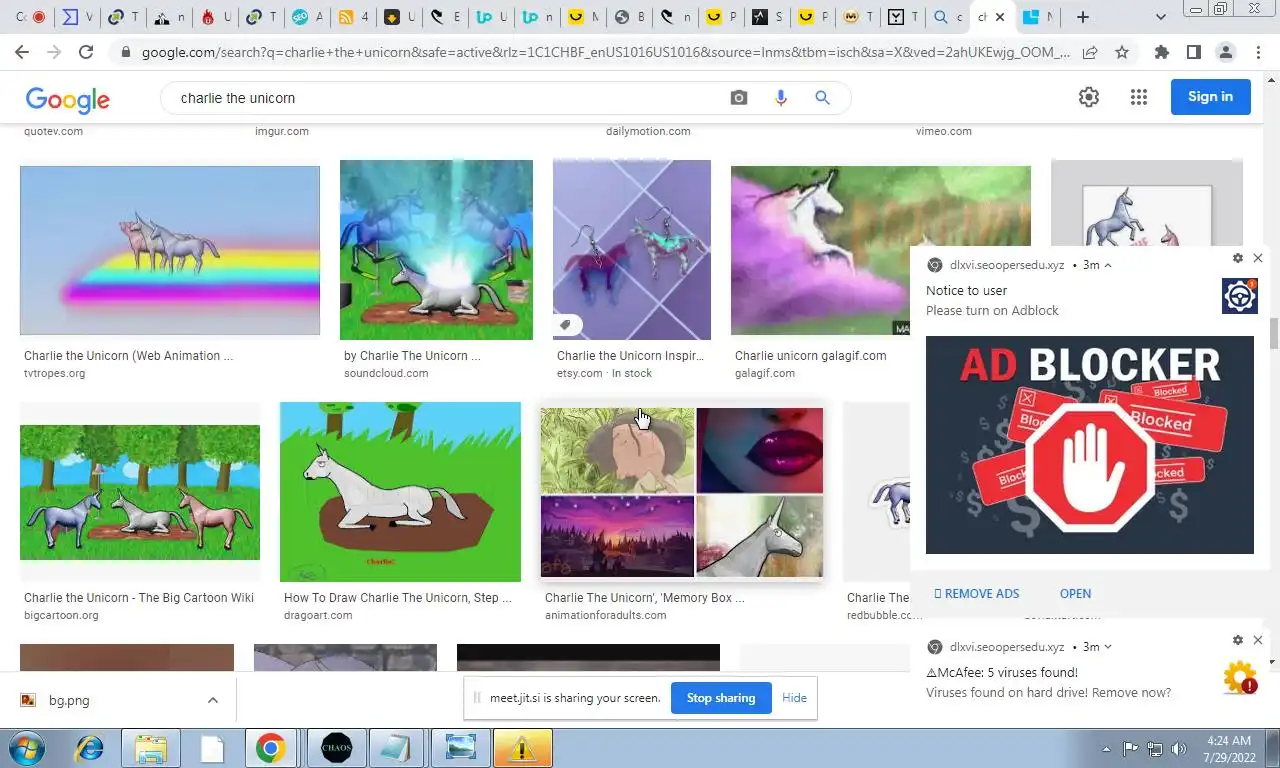Click the Google logo
Image resolution: width=1280 pixels, height=768 pixels.
pos(67,98)
